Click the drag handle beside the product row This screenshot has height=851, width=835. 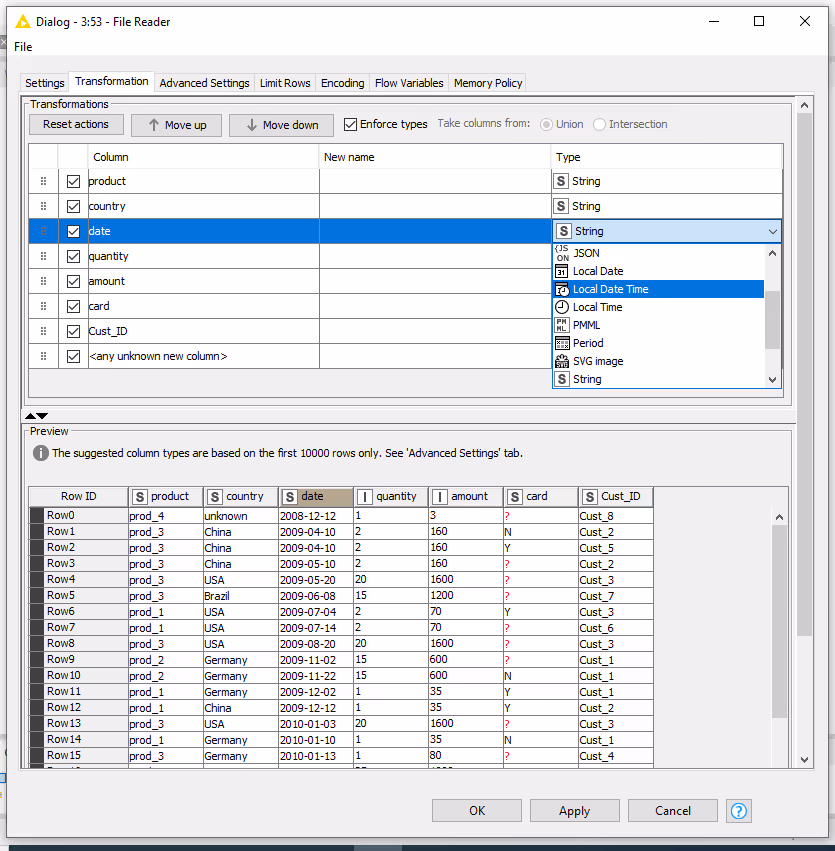(41, 181)
